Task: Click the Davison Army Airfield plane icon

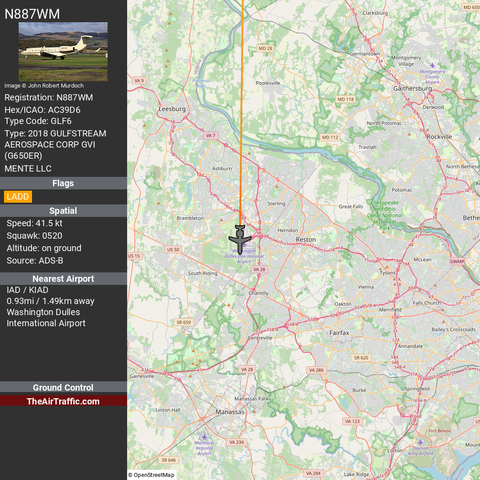Action: pos(420,442)
